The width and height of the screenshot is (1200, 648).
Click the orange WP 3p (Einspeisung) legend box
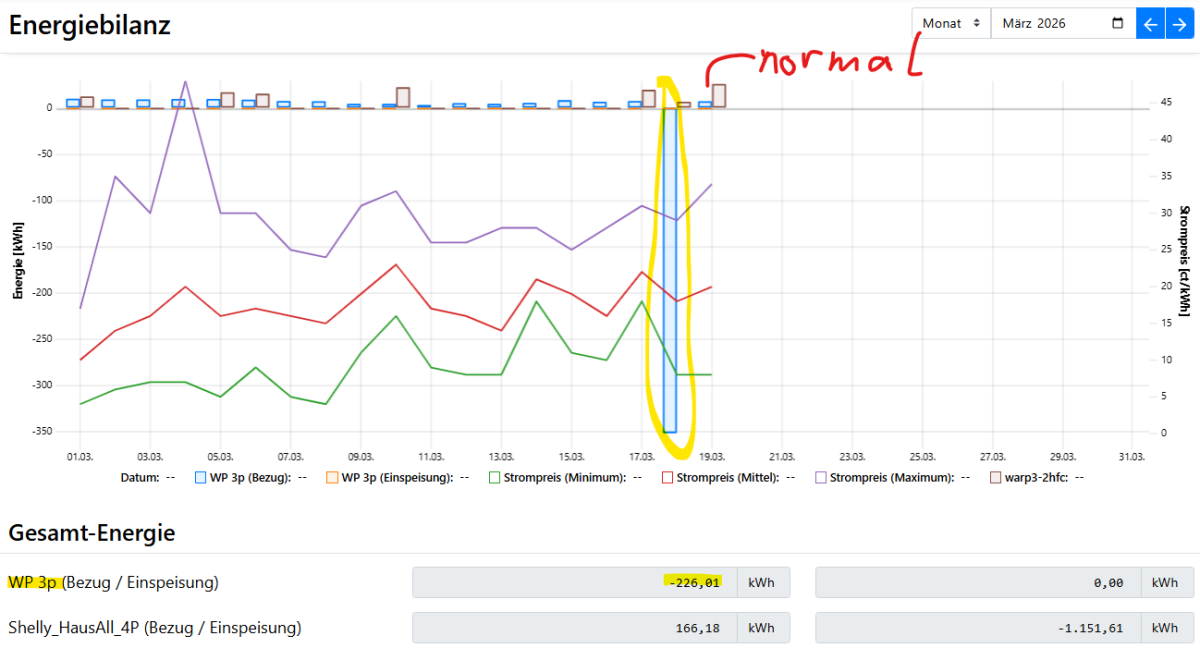pyautogui.click(x=333, y=478)
